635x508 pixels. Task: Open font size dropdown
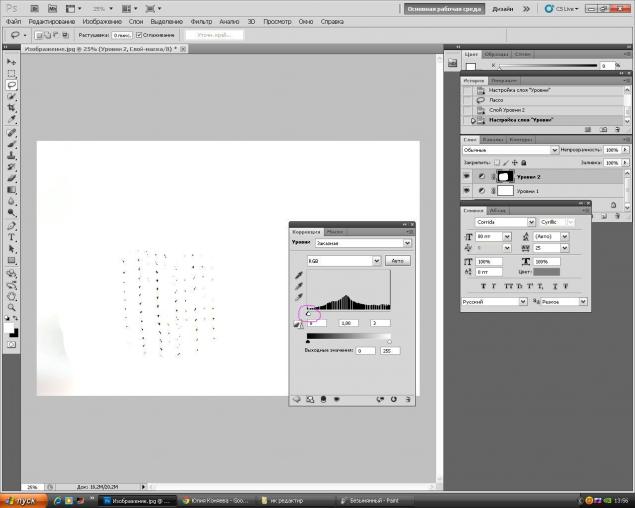tap(507, 236)
